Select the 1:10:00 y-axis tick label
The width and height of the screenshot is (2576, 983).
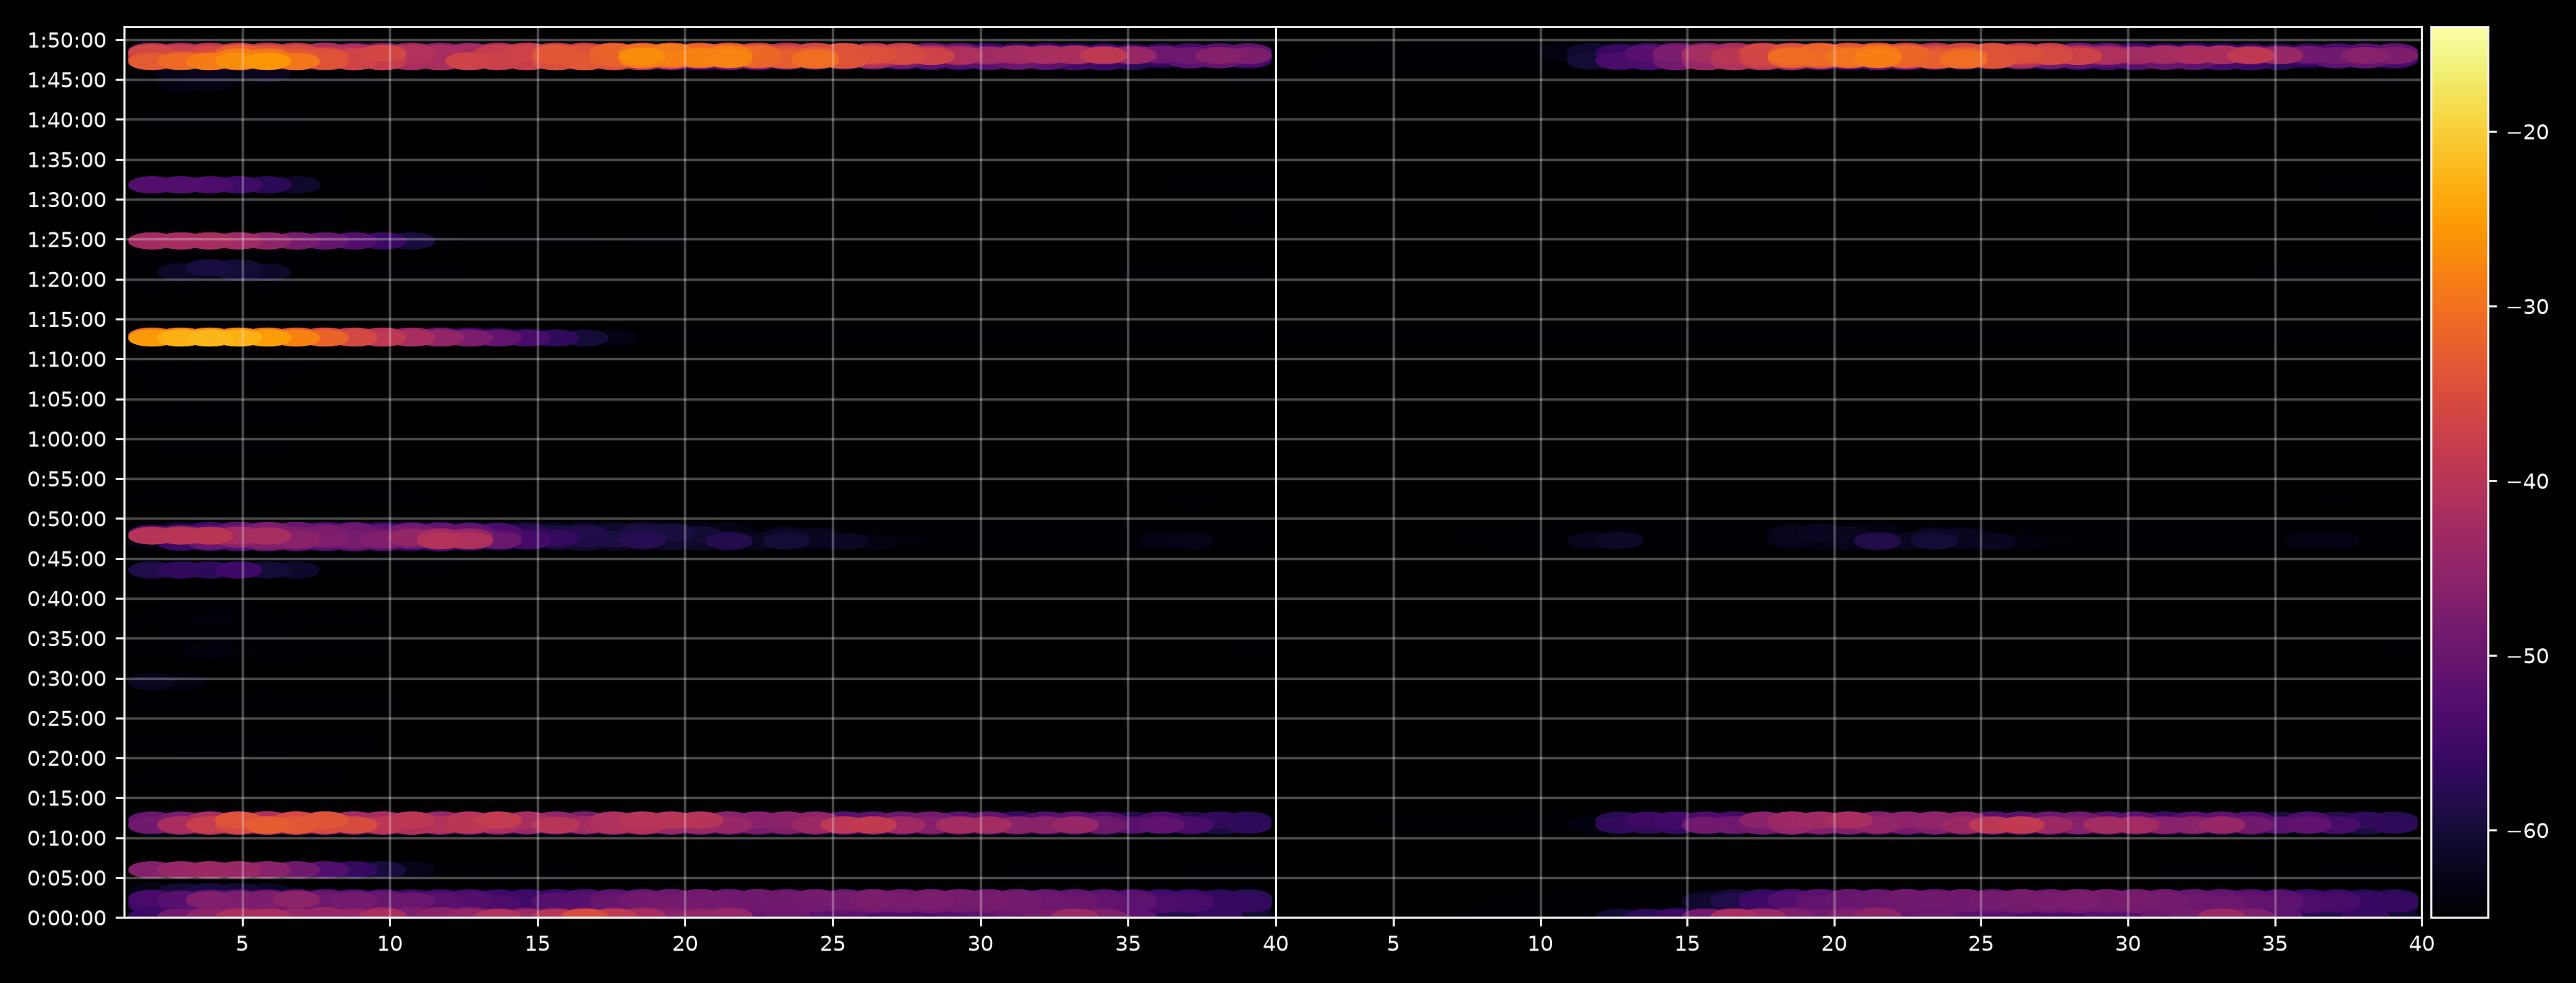point(66,360)
